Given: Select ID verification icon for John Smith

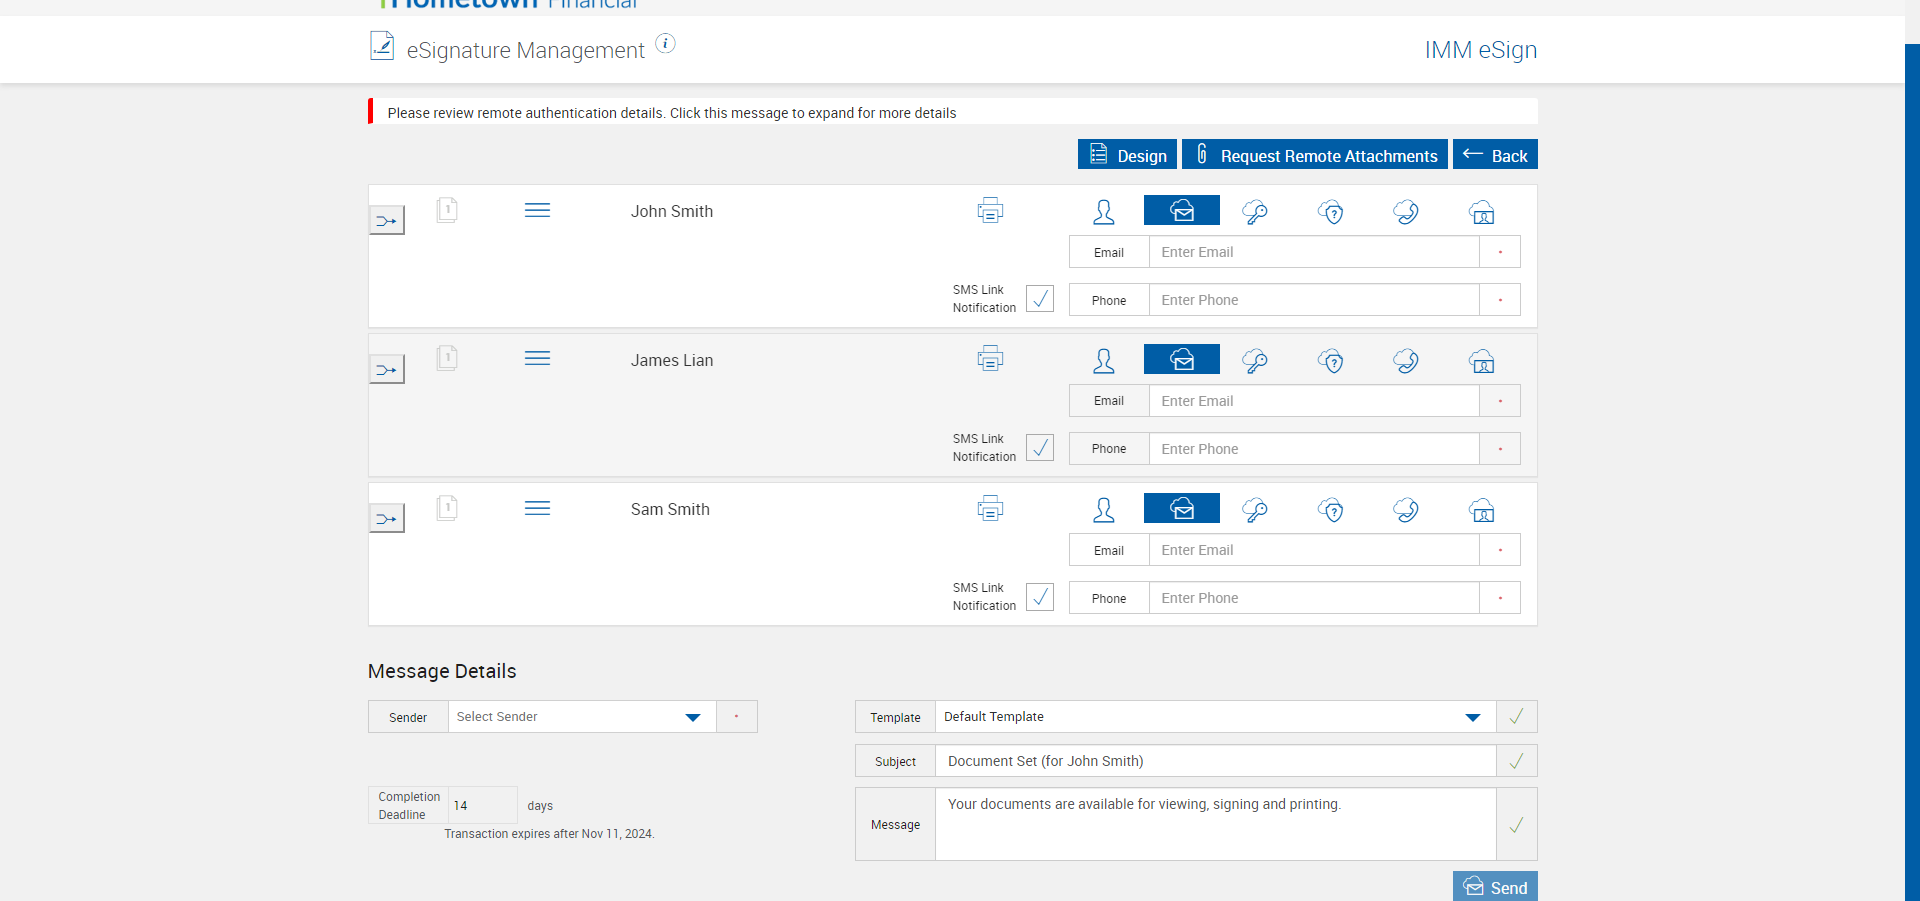Looking at the screenshot, I should [x=1482, y=211].
